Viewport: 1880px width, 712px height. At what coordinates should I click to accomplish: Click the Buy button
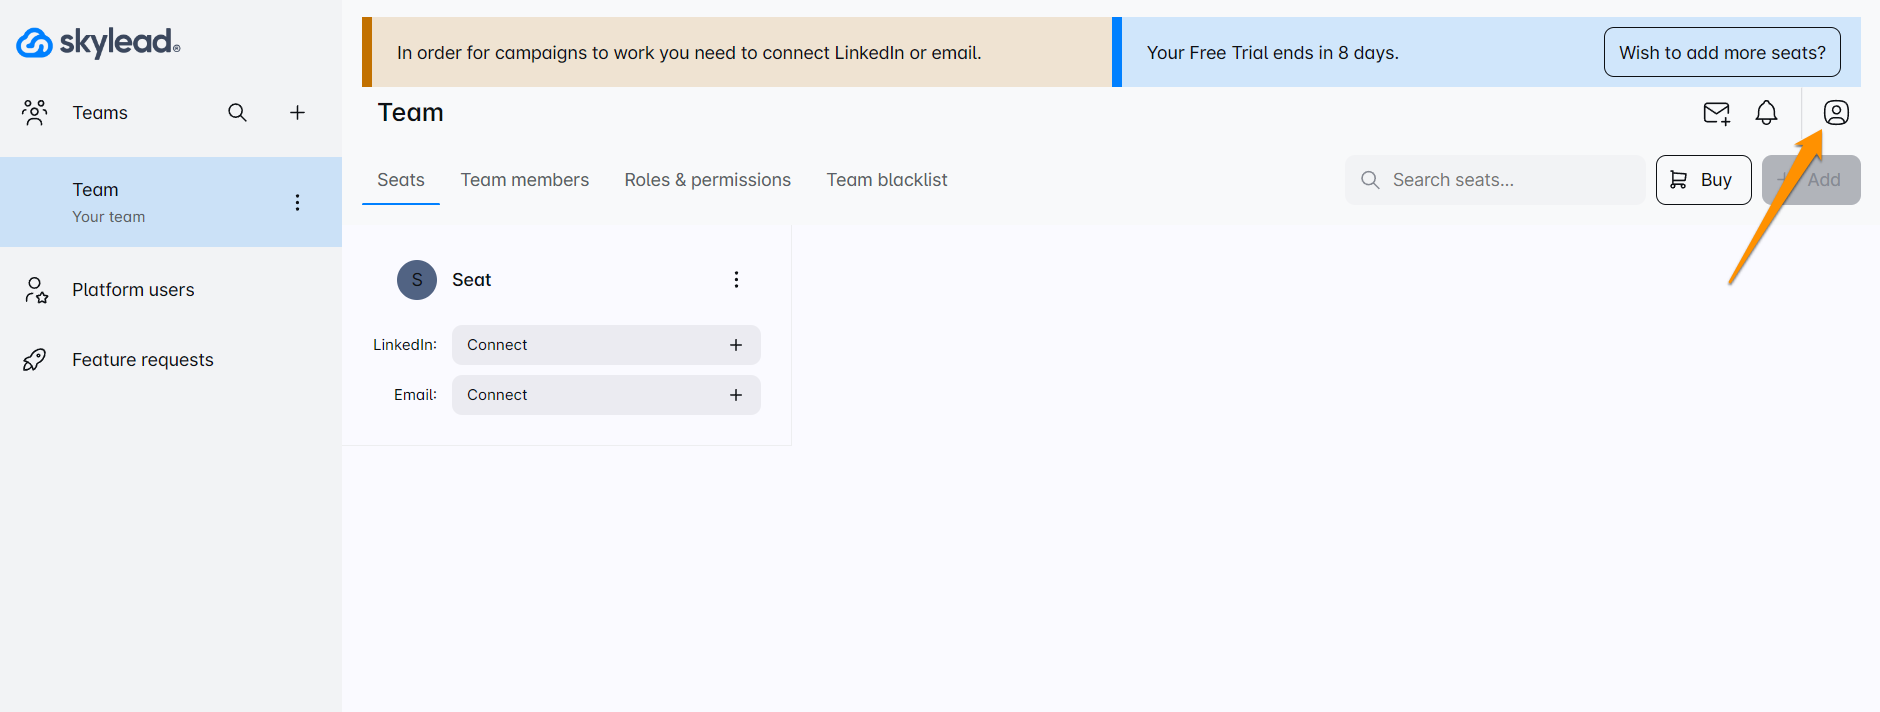tap(1703, 180)
